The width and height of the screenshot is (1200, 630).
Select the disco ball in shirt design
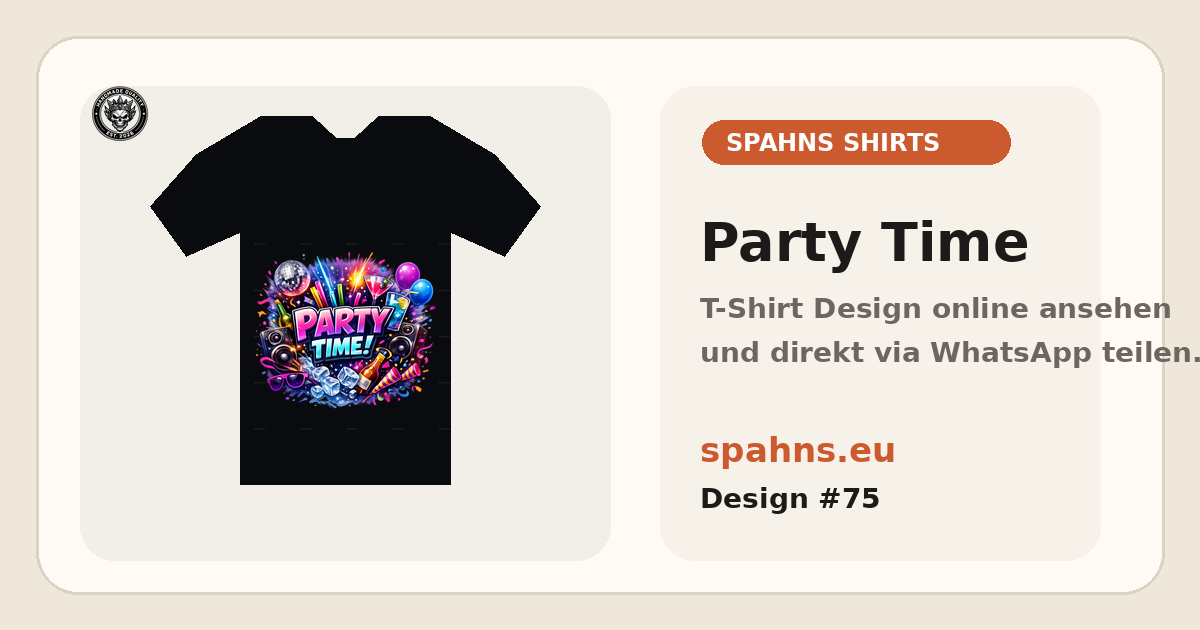(292, 278)
